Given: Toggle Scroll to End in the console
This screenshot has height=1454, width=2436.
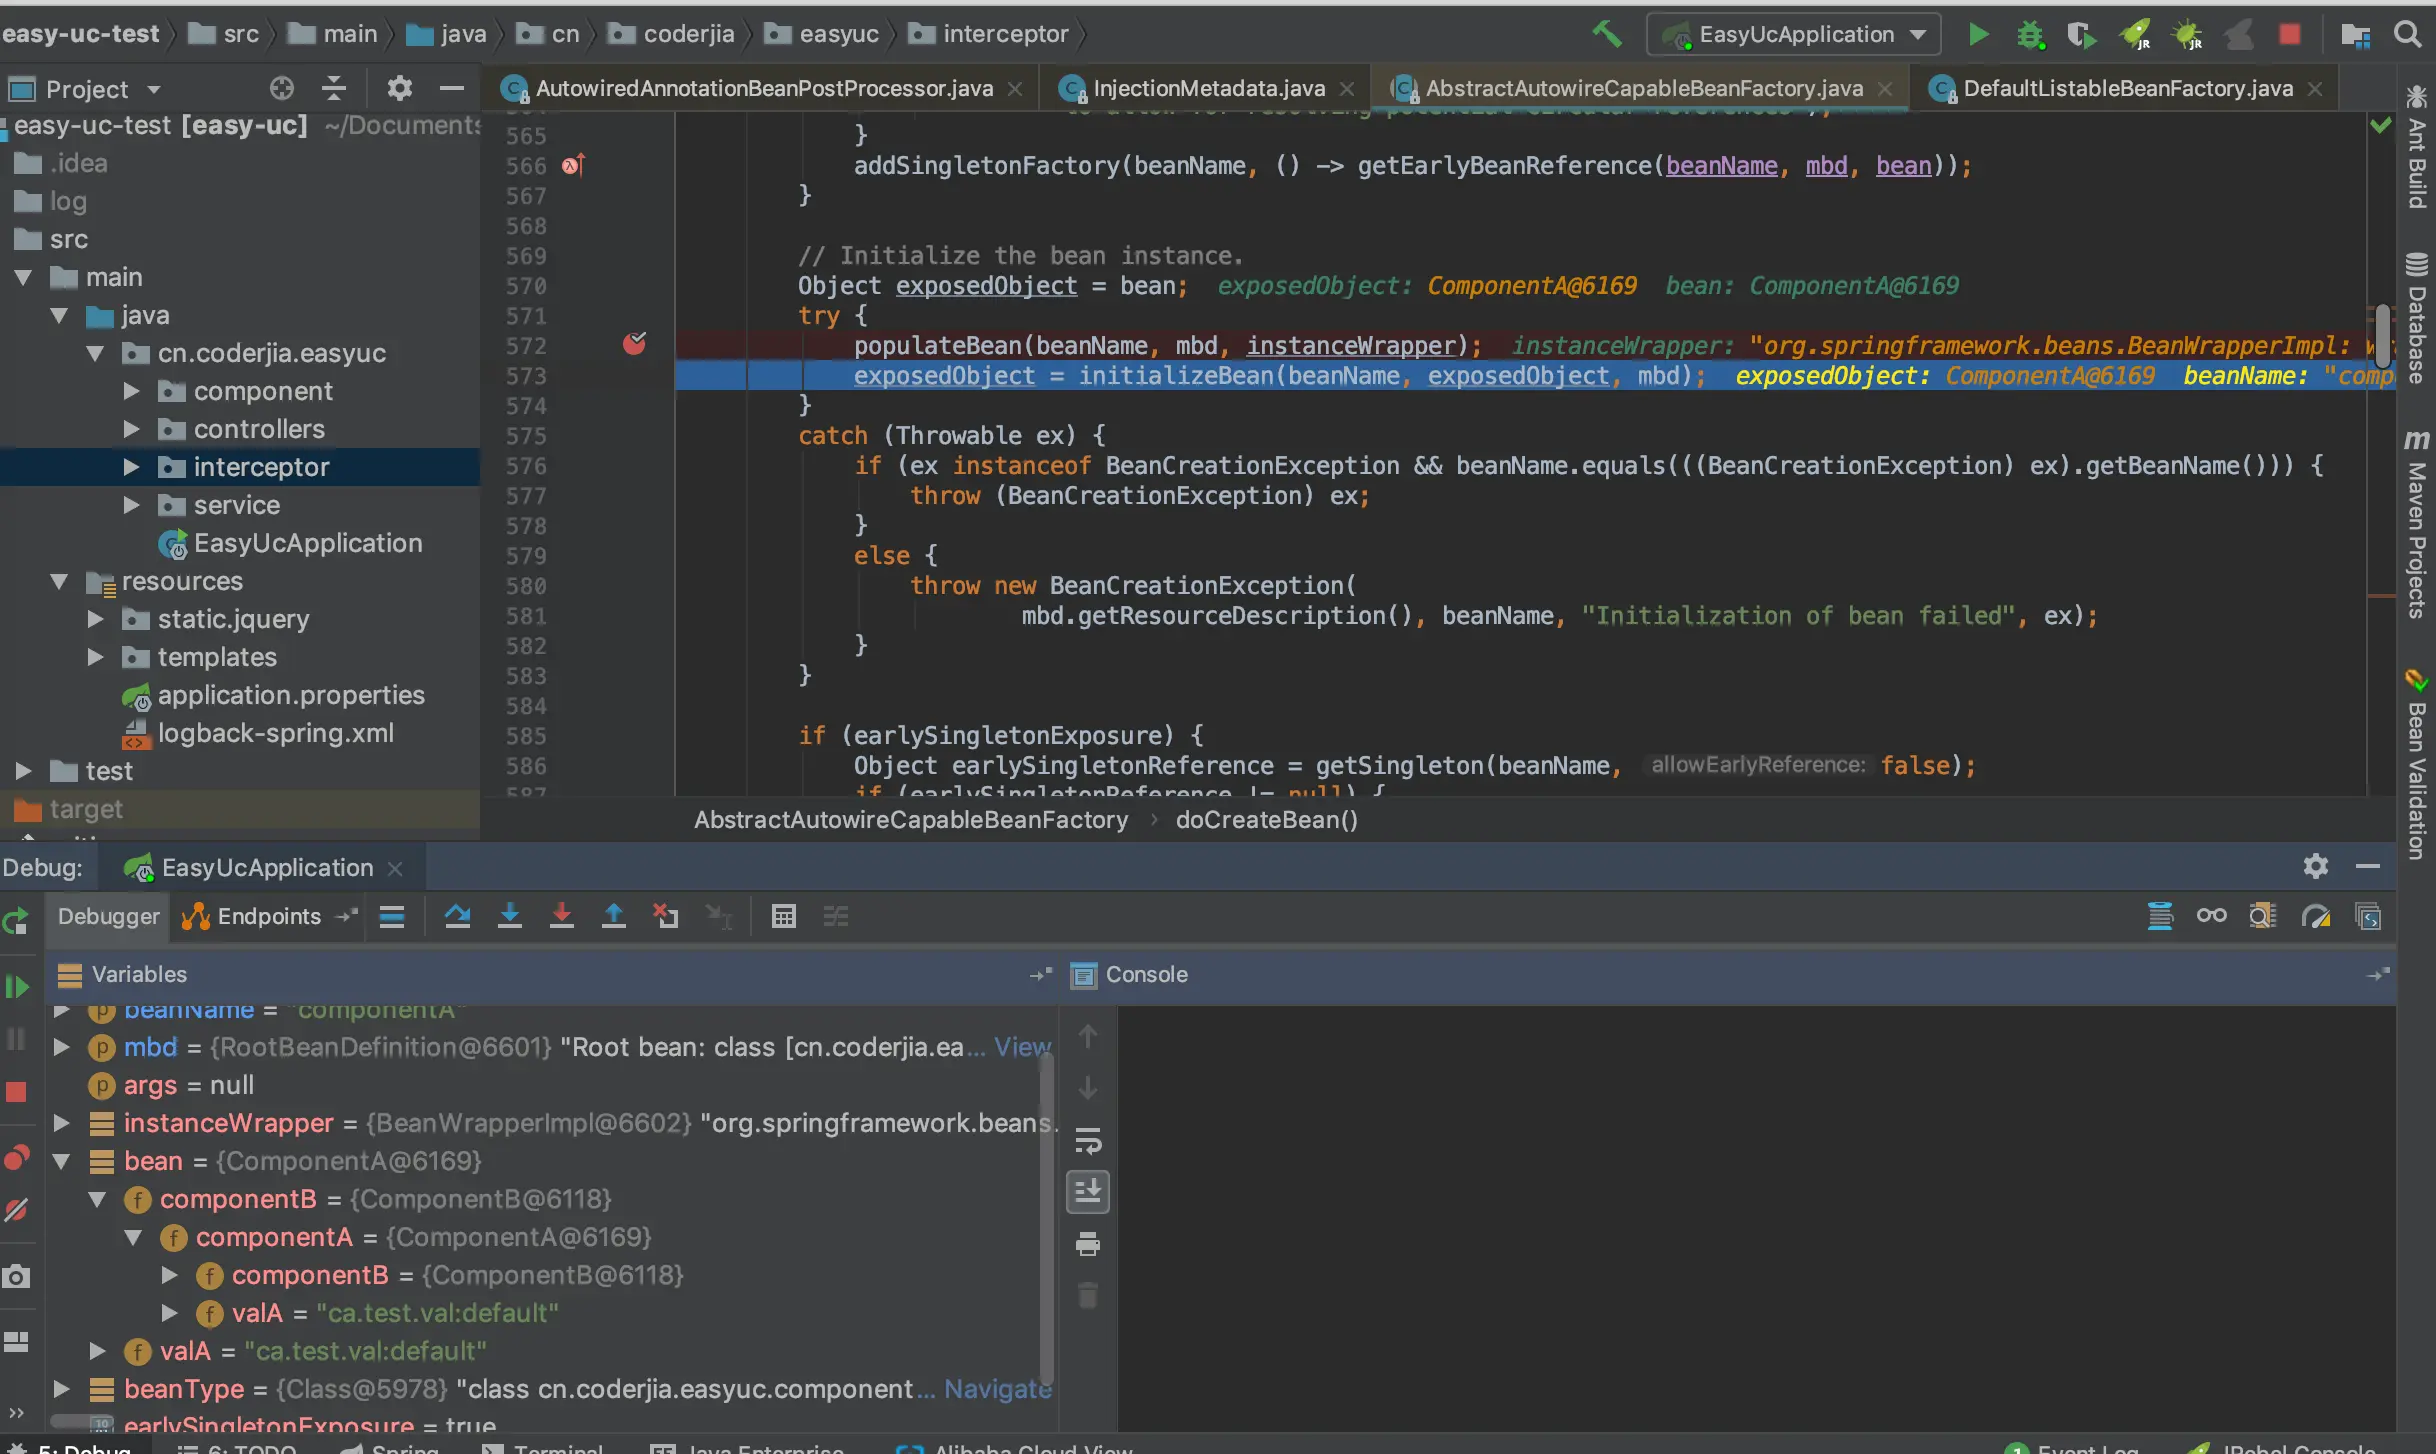Looking at the screenshot, I should coord(1088,1192).
